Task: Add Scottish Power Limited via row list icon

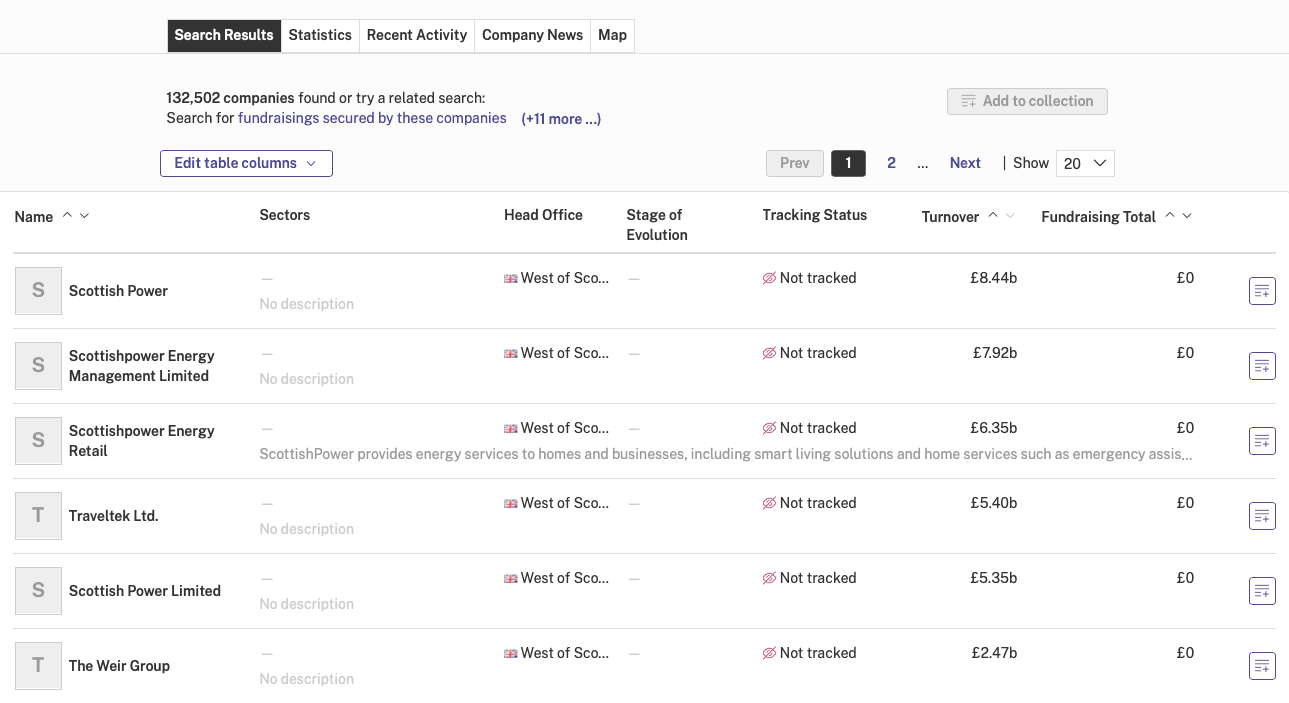Action: coord(1262,591)
